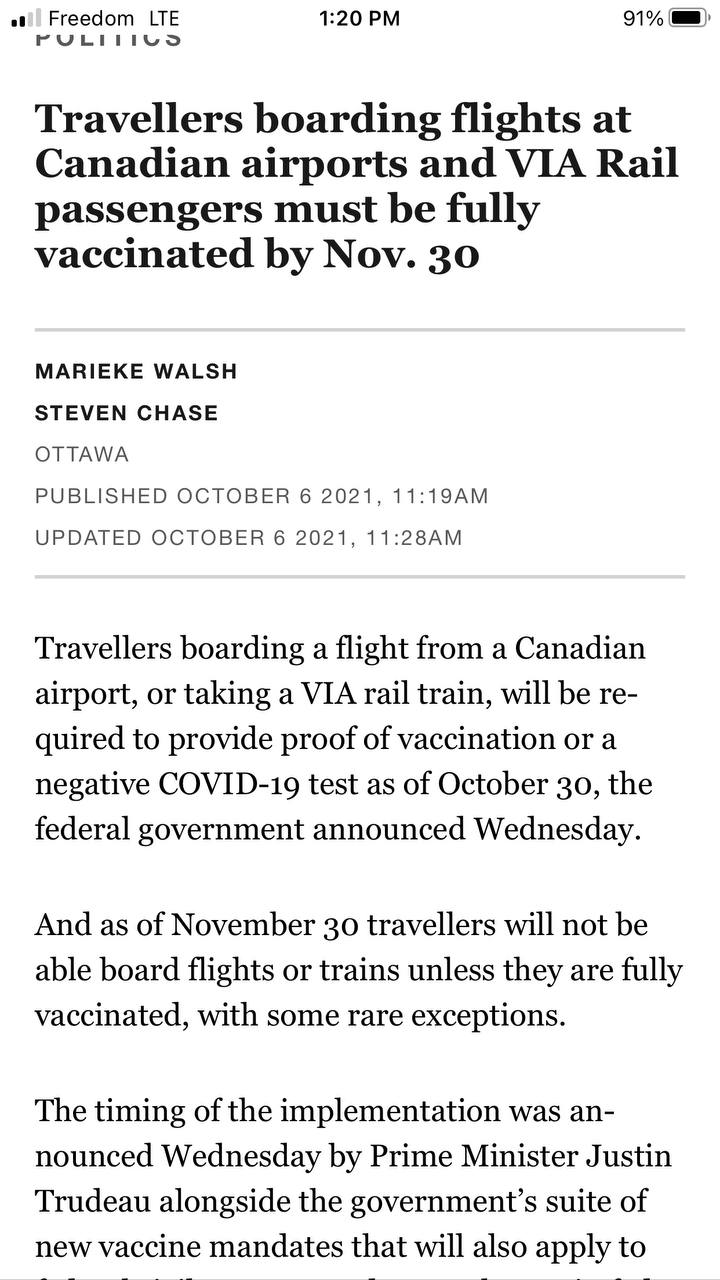Tap the paragraph starting 'And as of November 30'

coord(359,970)
